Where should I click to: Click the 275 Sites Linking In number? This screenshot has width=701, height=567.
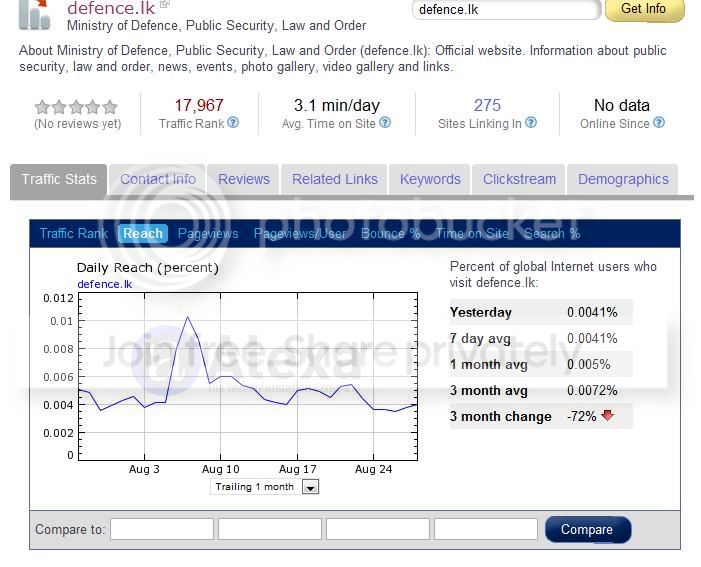pyautogui.click(x=487, y=106)
